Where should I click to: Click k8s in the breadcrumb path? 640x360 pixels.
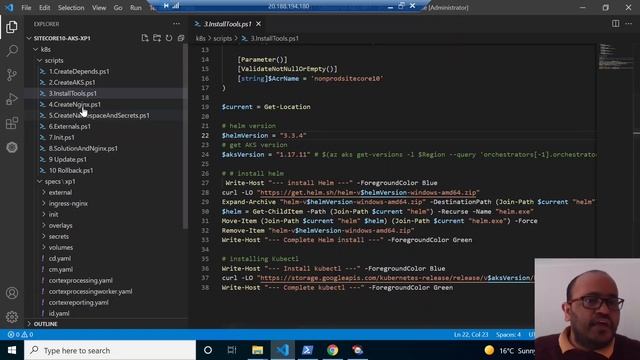(200, 38)
